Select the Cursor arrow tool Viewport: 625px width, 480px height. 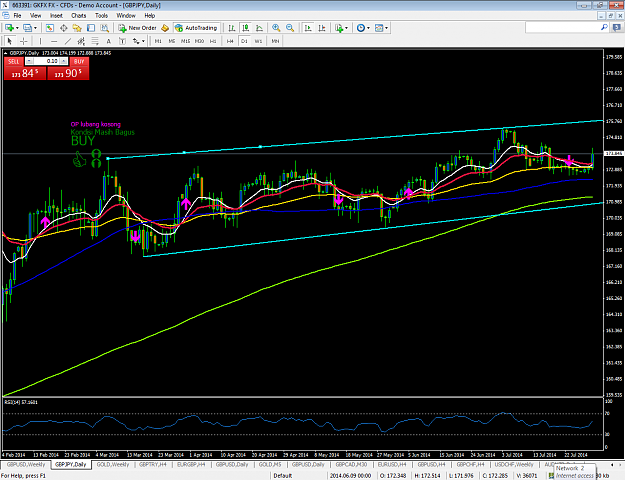click(10, 41)
